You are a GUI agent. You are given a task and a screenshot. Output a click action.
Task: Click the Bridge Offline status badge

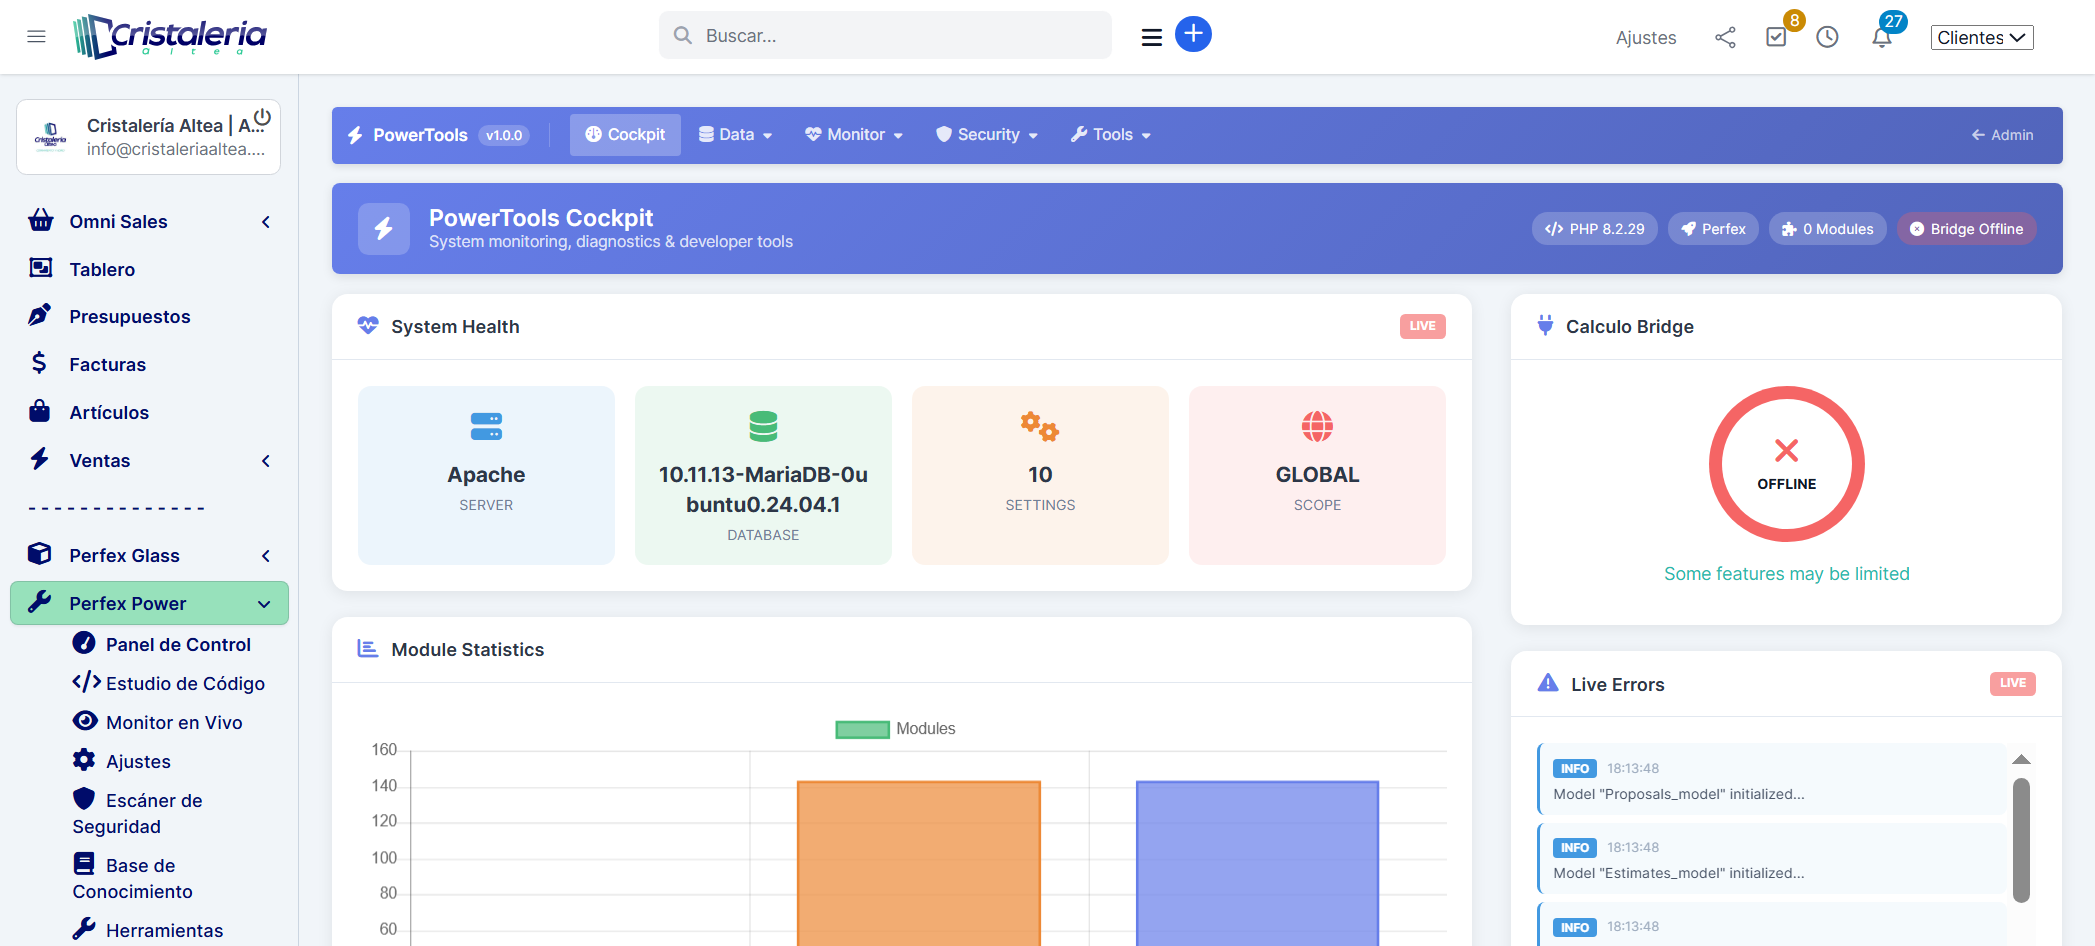click(x=1965, y=228)
